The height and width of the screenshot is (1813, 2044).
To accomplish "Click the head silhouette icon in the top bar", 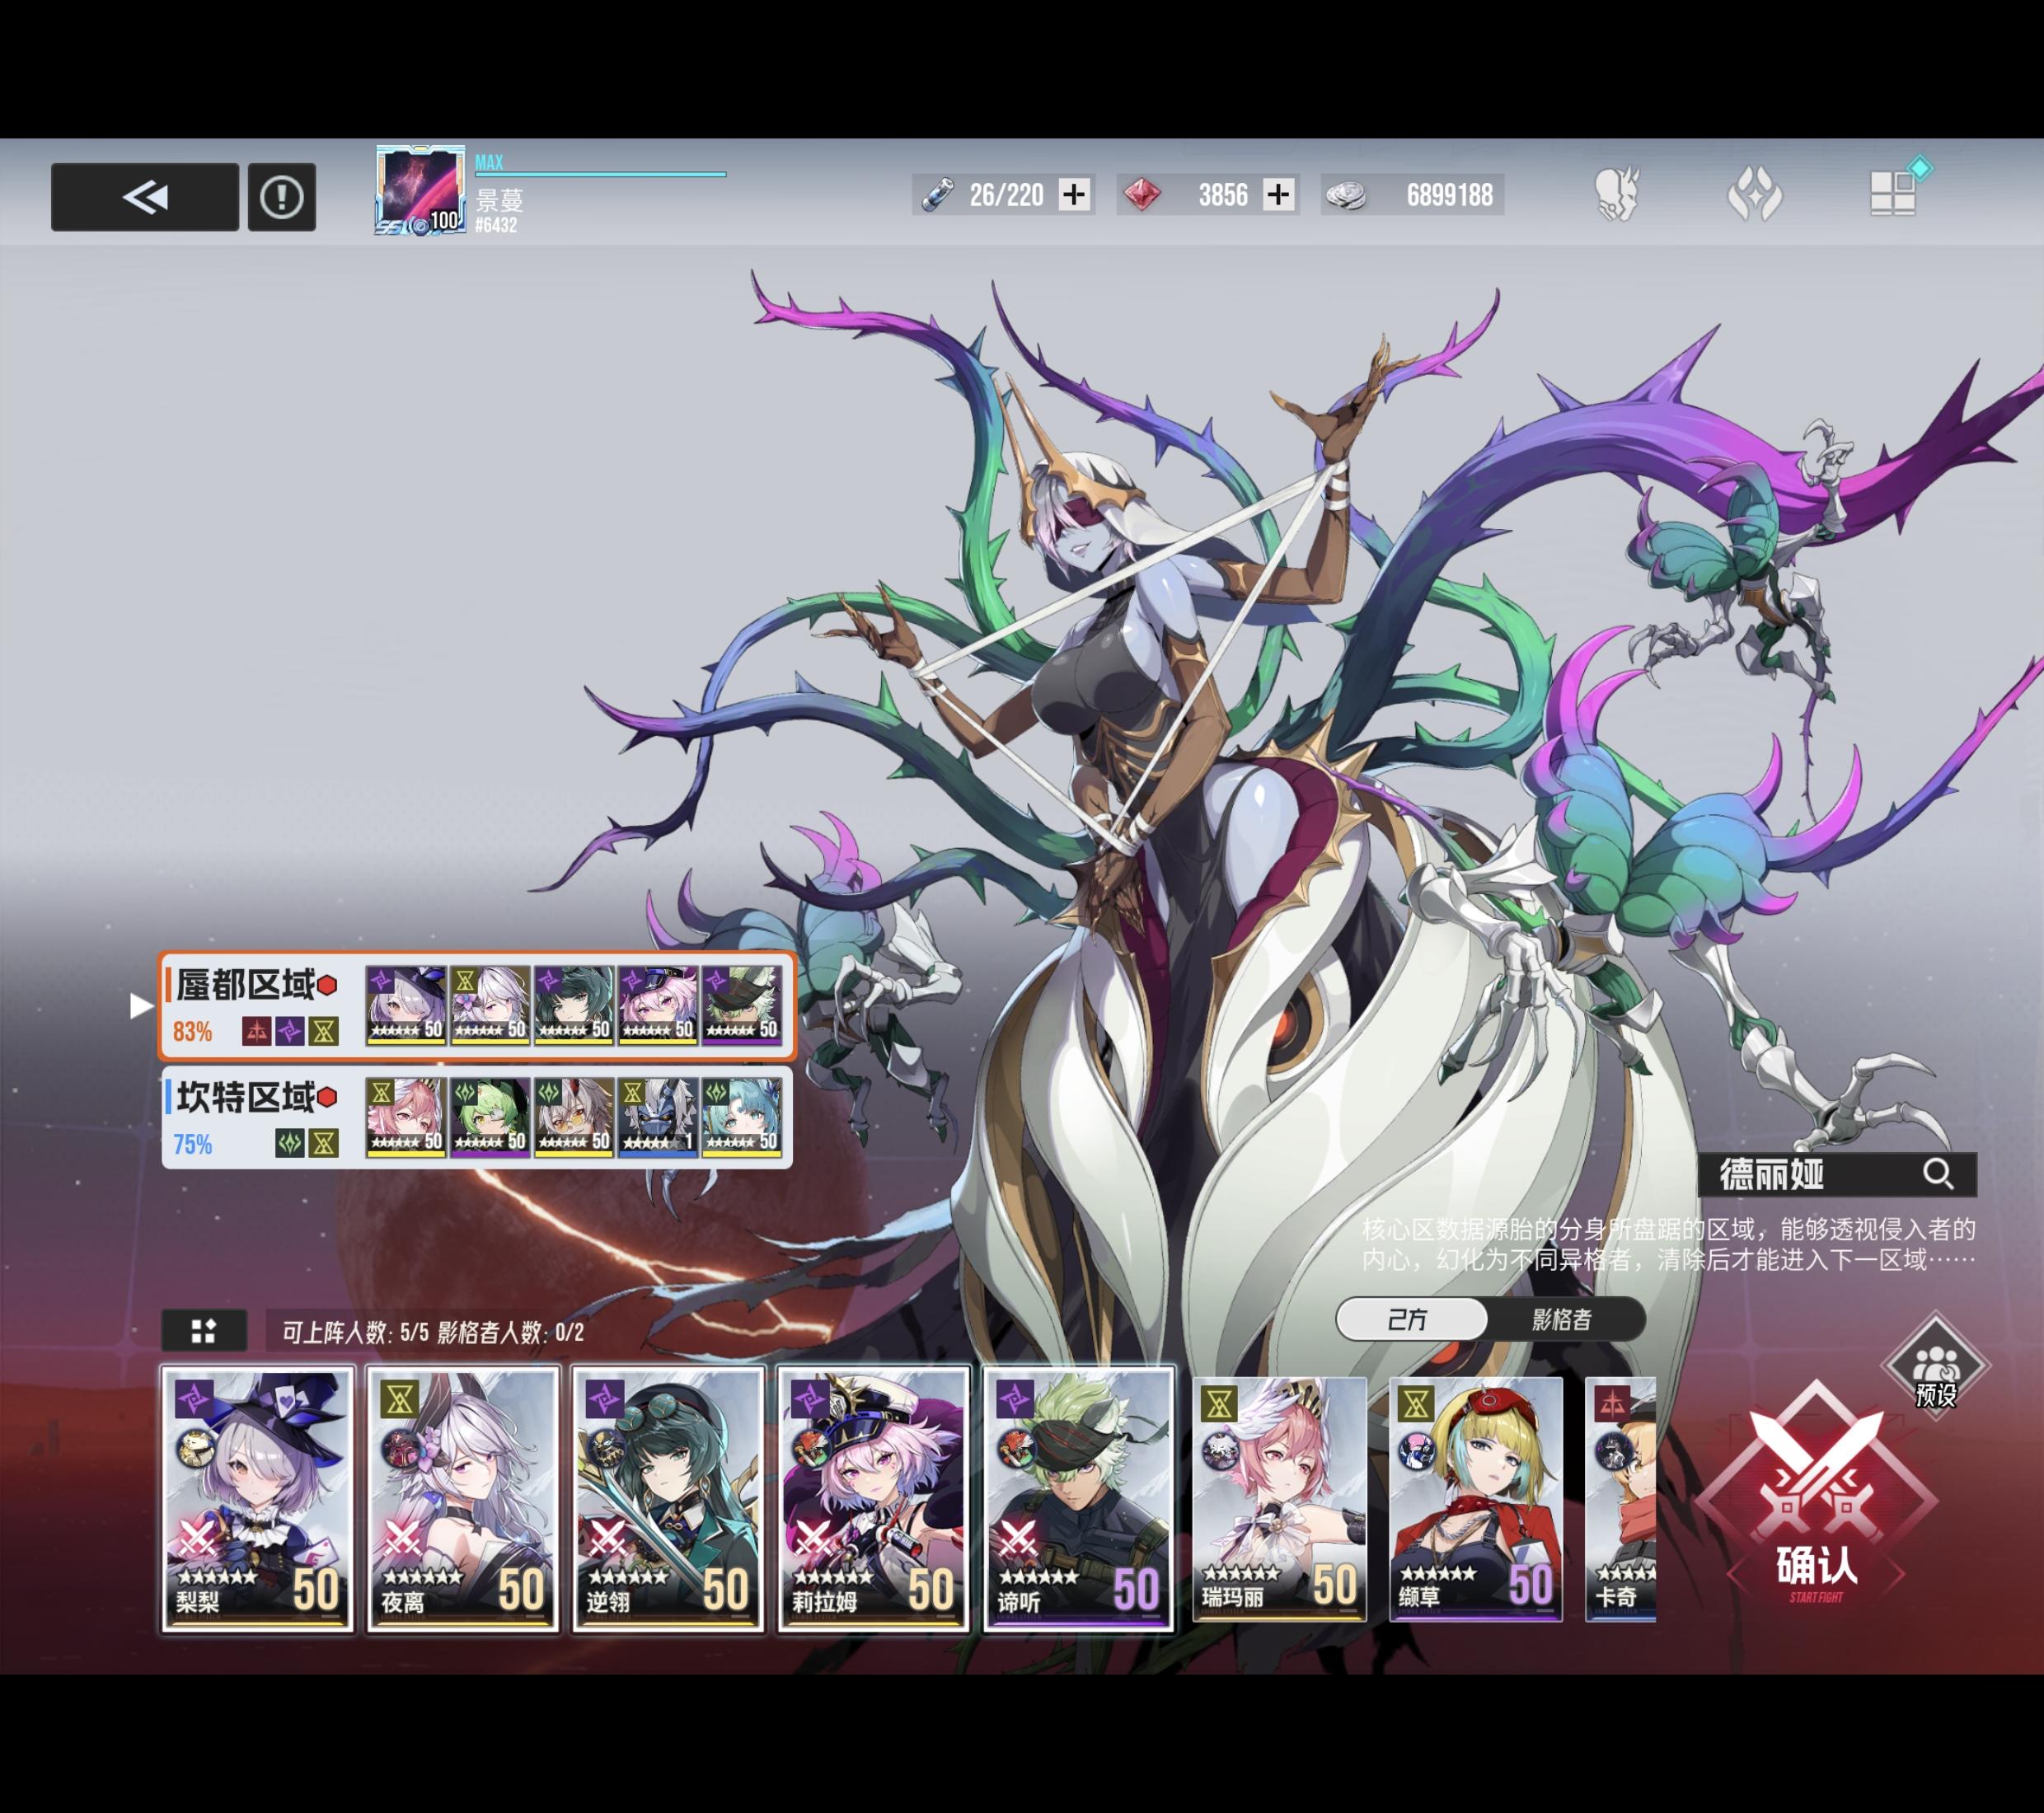I will 1617,193.
